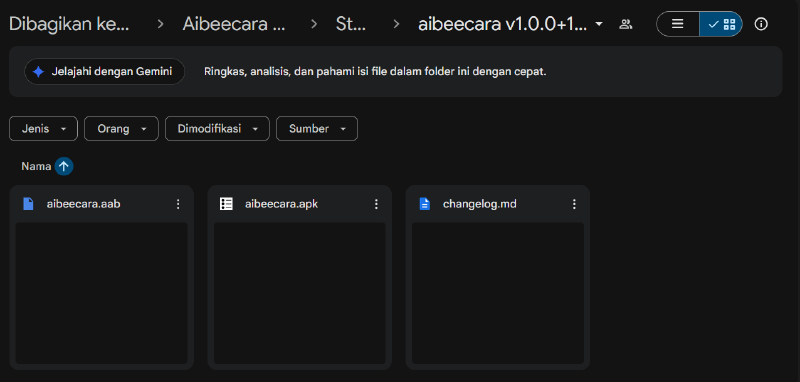Reverse sort direction arrow next to Nama

64,166
